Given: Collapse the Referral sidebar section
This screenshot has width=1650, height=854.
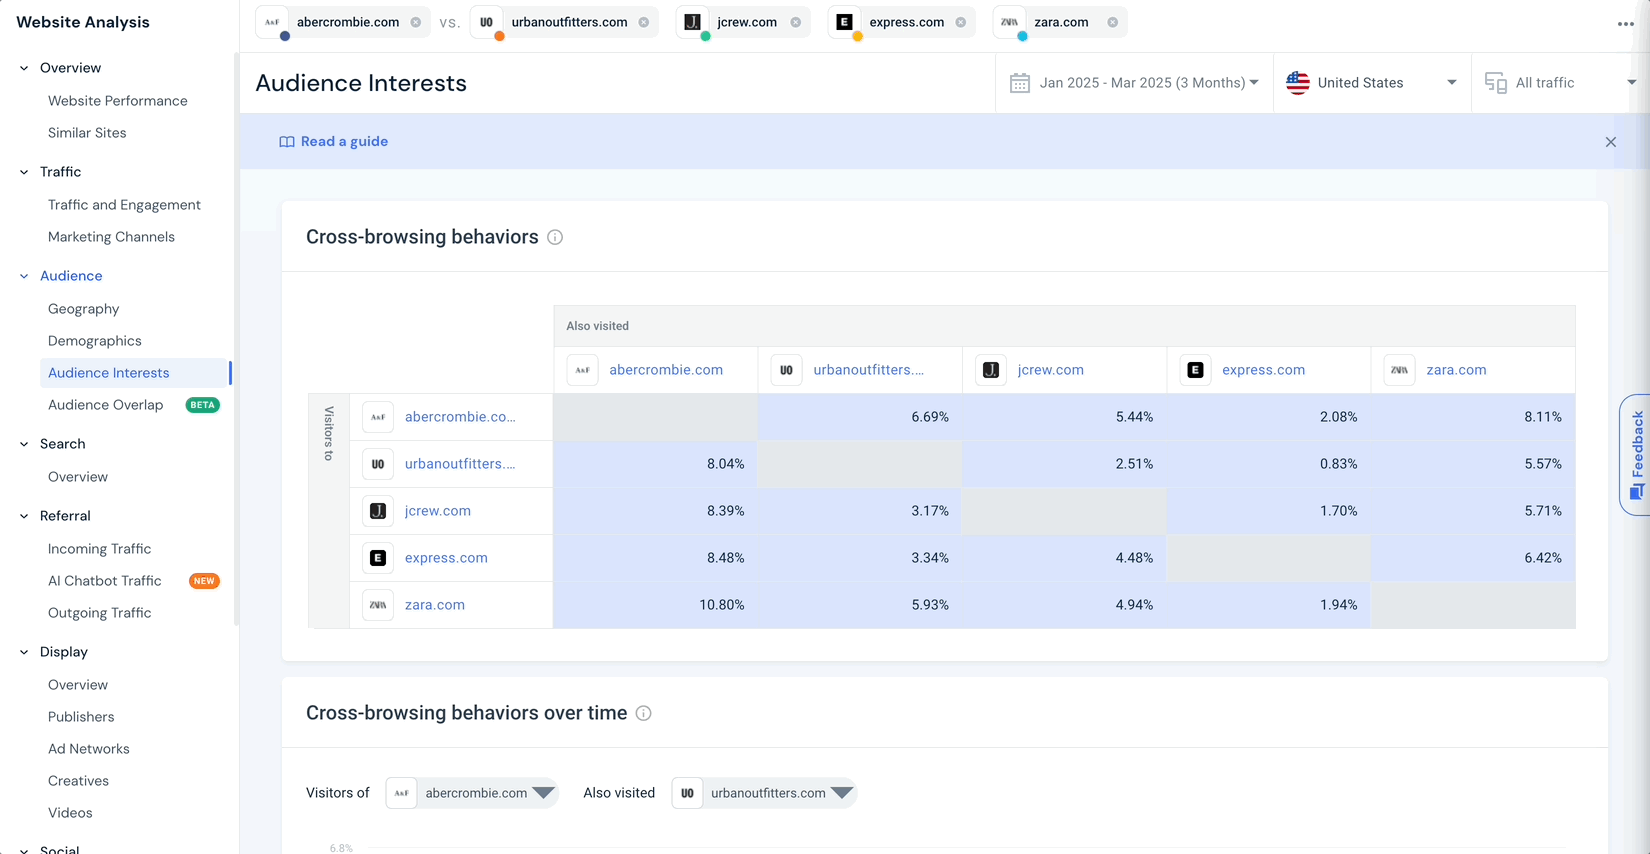Looking at the screenshot, I should (x=24, y=516).
